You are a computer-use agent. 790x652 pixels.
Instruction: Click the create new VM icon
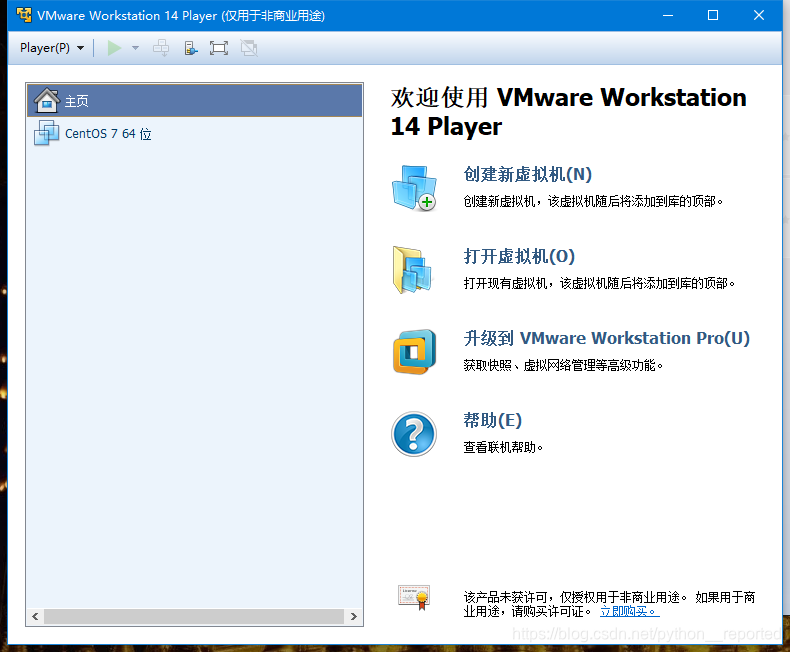point(415,188)
